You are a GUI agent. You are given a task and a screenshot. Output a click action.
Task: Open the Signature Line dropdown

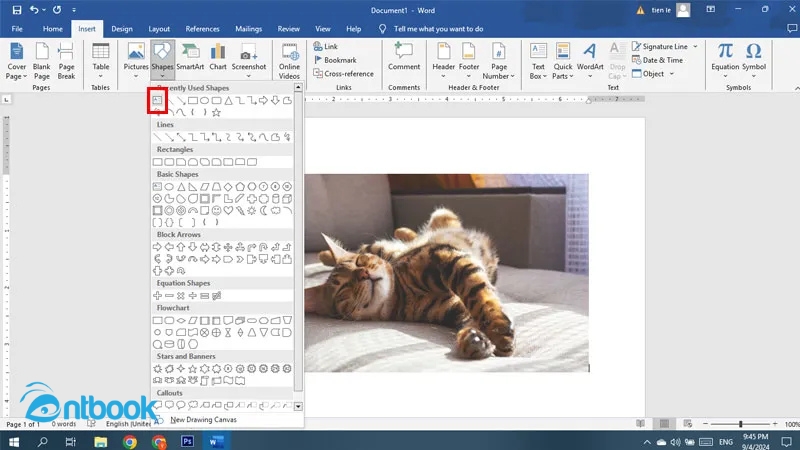696,46
